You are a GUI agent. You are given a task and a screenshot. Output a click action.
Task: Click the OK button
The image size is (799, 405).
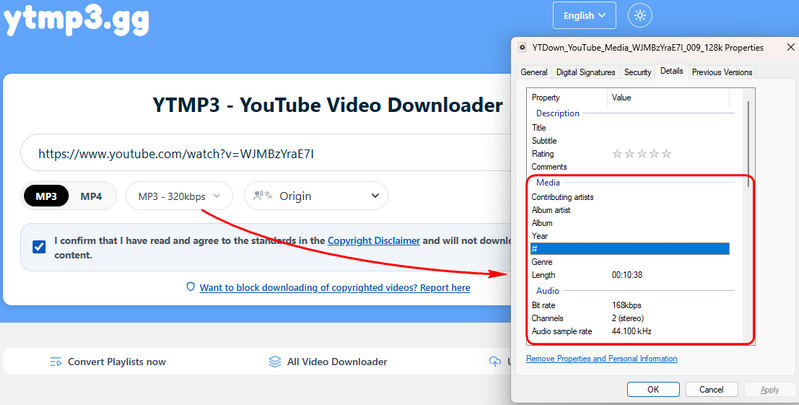coord(653,389)
